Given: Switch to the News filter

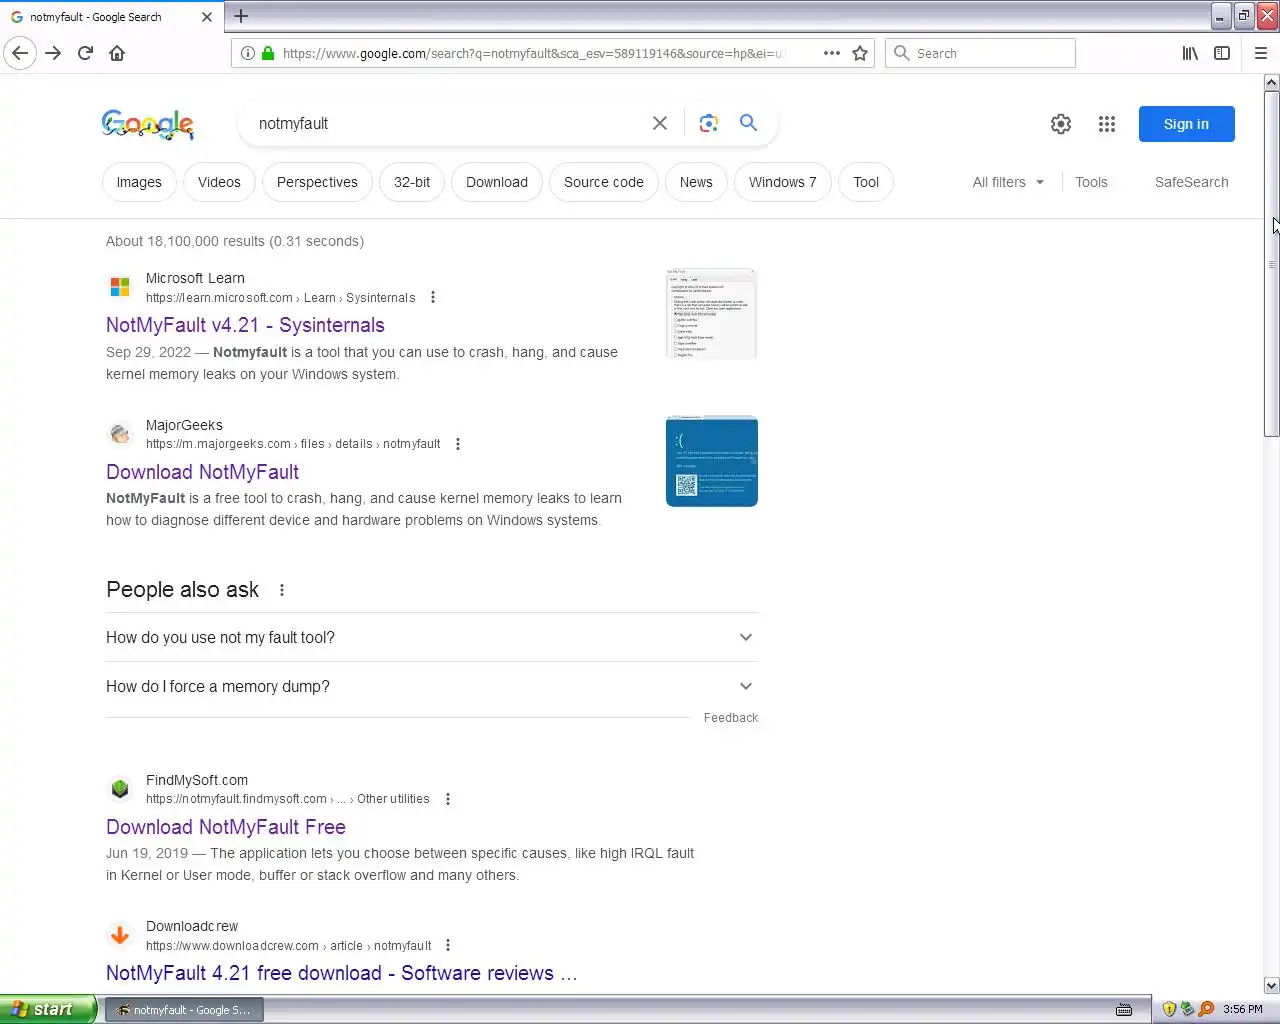Looking at the screenshot, I should coord(696,182).
